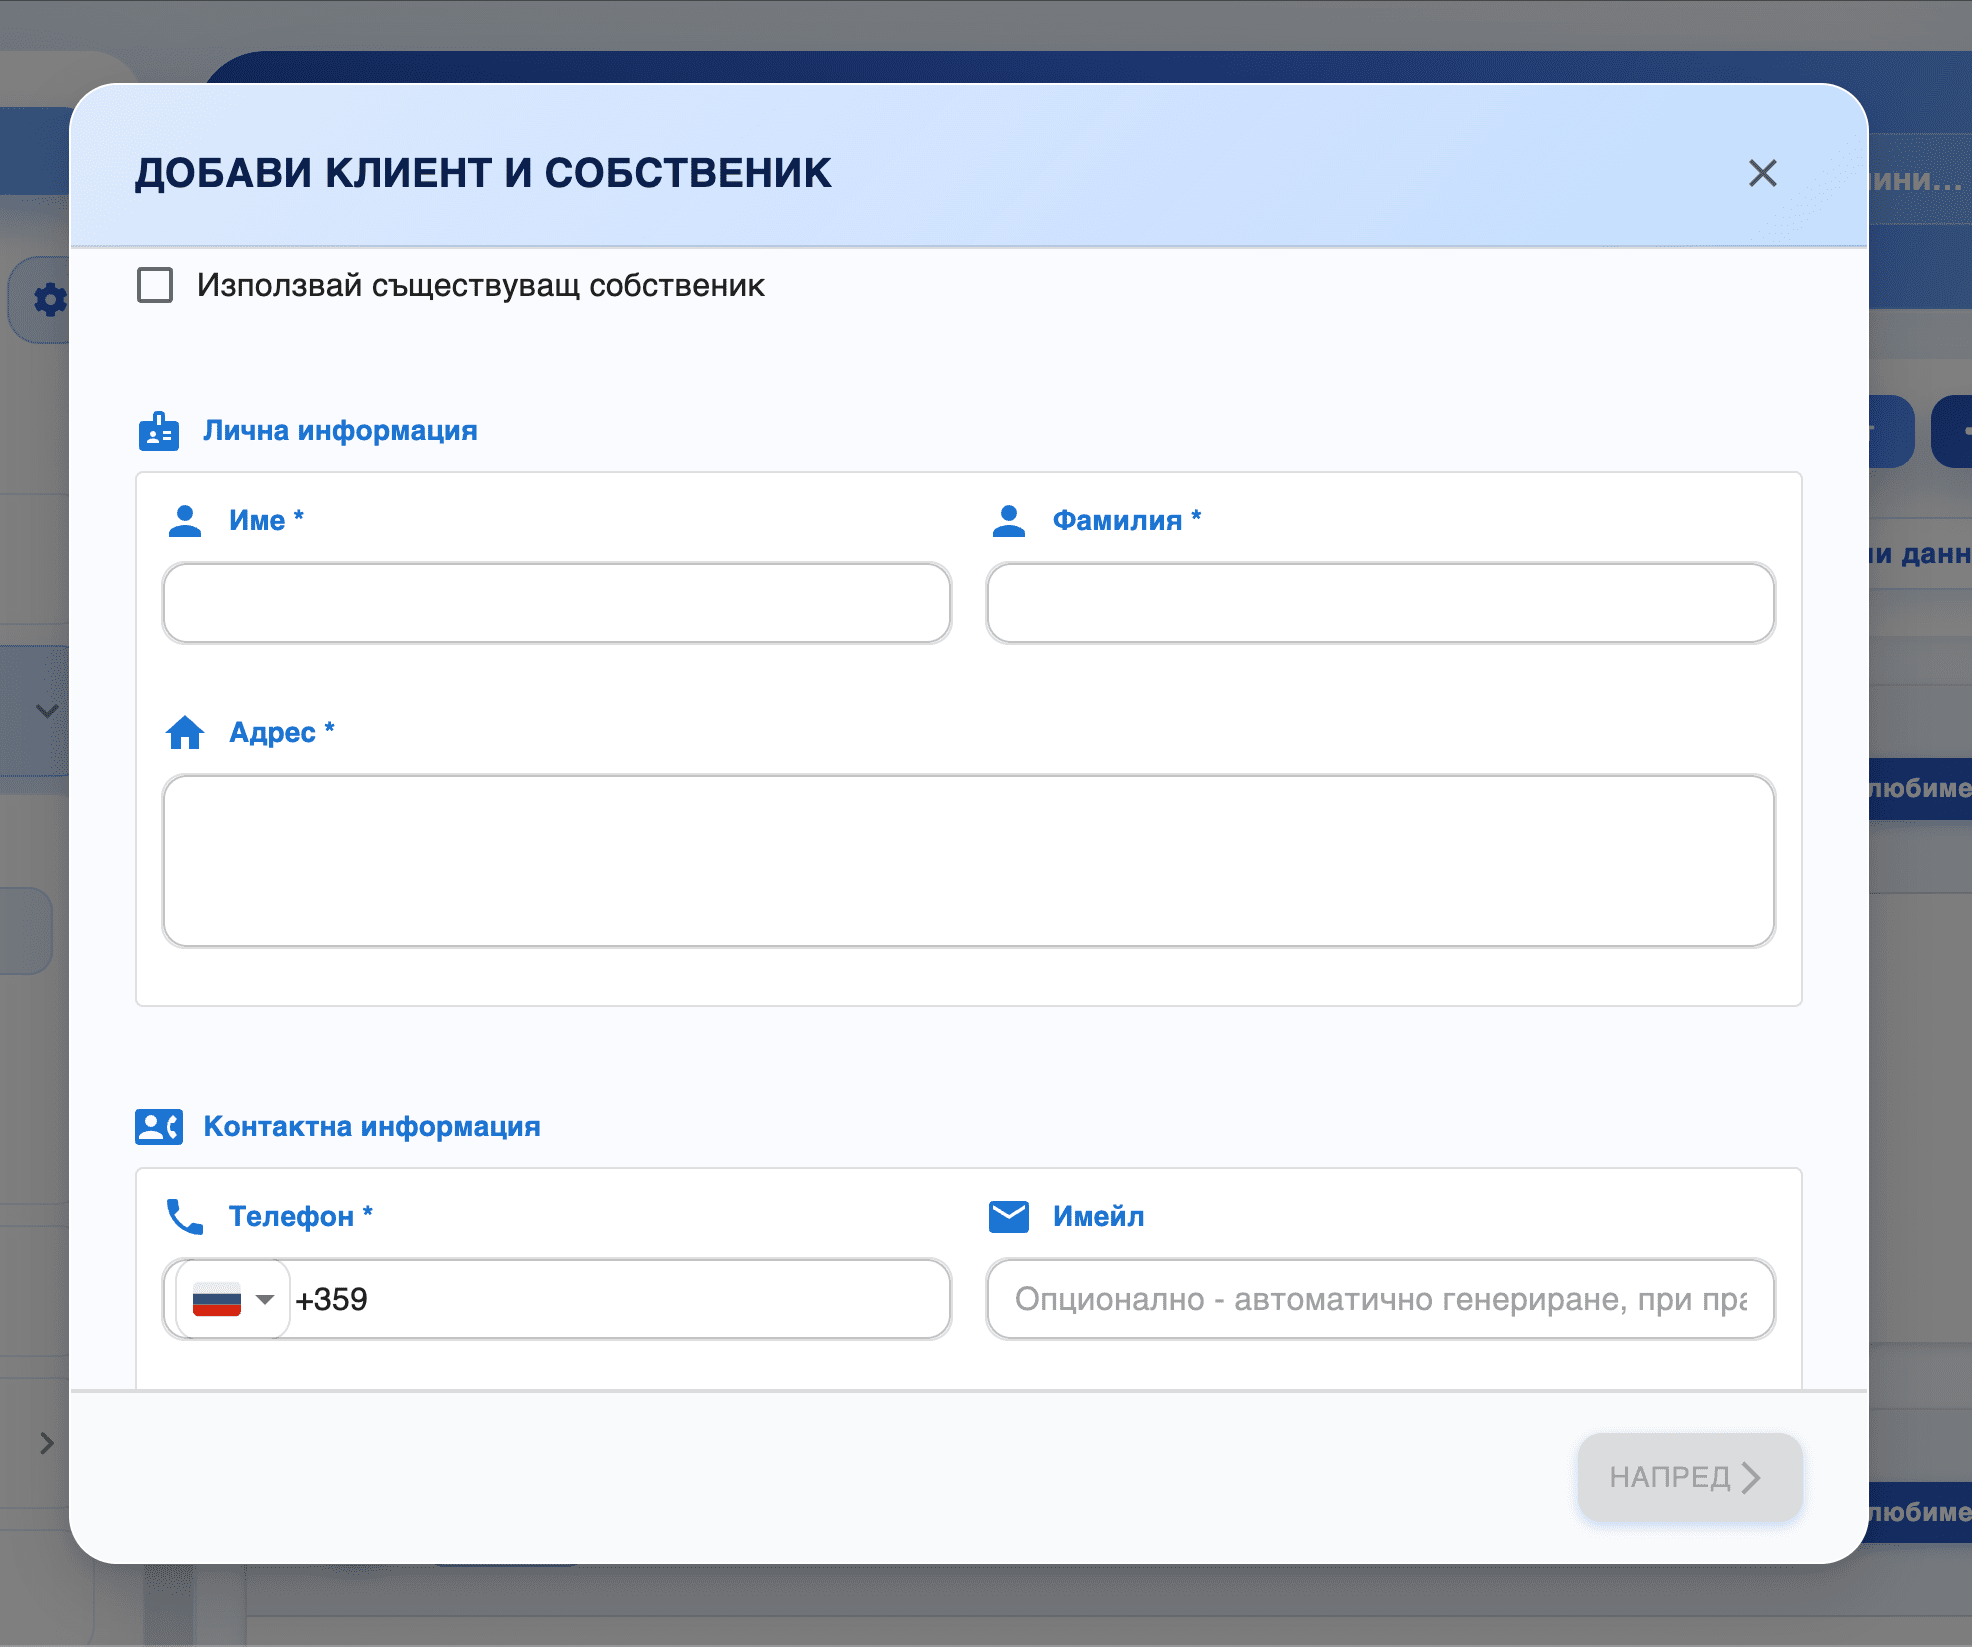Click the settings gear icon behind the dialog

[x=50, y=299]
